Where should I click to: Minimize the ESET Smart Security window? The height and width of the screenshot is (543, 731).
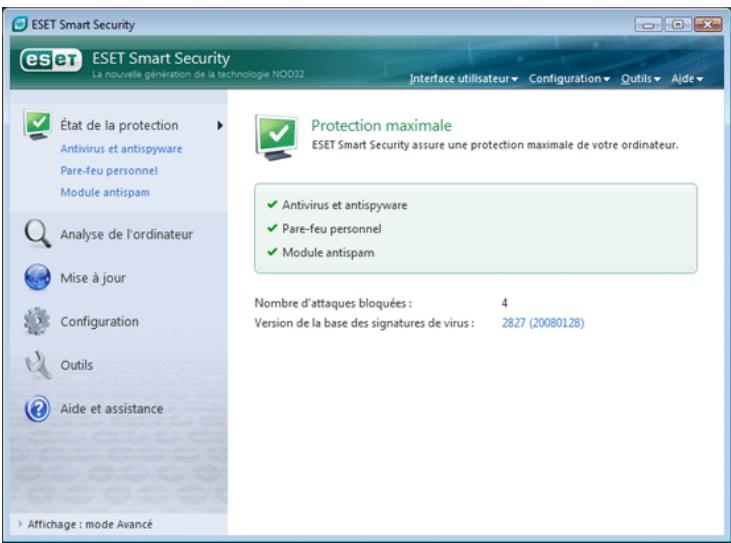(648, 24)
